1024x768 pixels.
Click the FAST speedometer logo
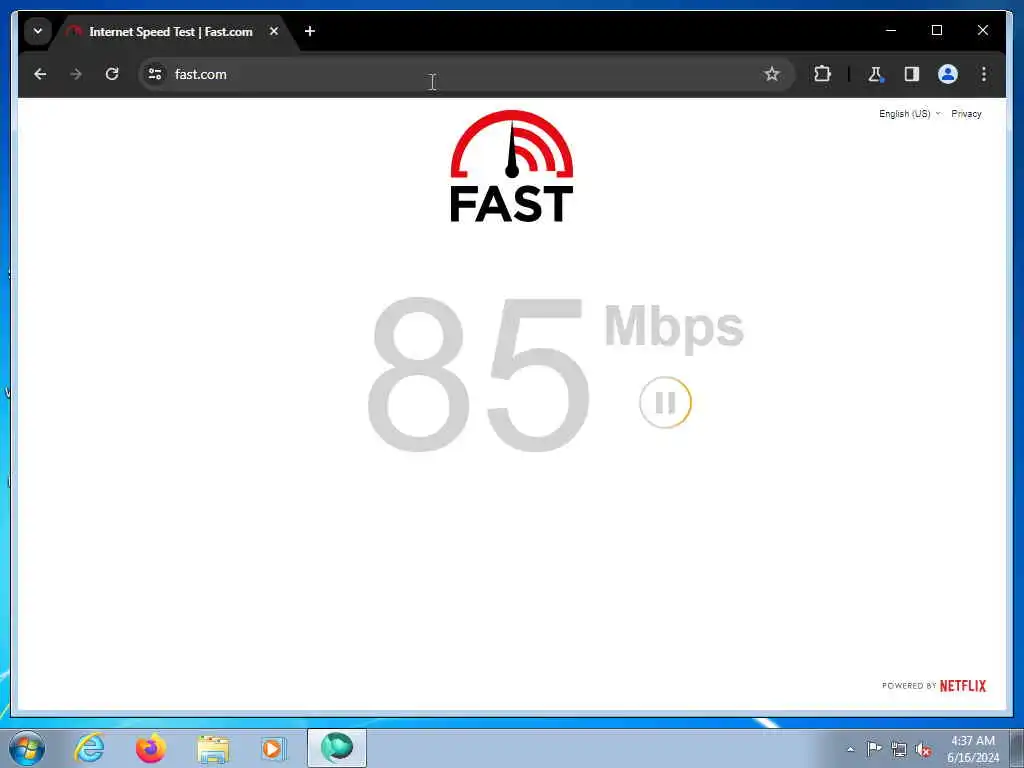pyautogui.click(x=511, y=166)
